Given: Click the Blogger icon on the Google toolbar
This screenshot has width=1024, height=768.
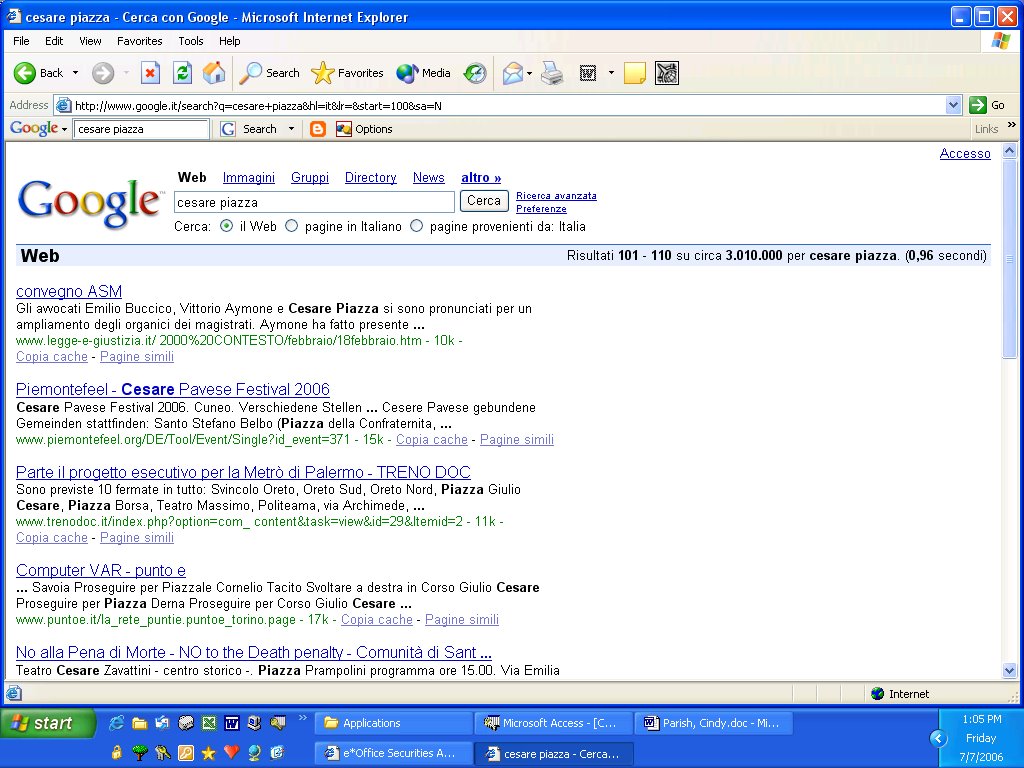Looking at the screenshot, I should point(318,129).
